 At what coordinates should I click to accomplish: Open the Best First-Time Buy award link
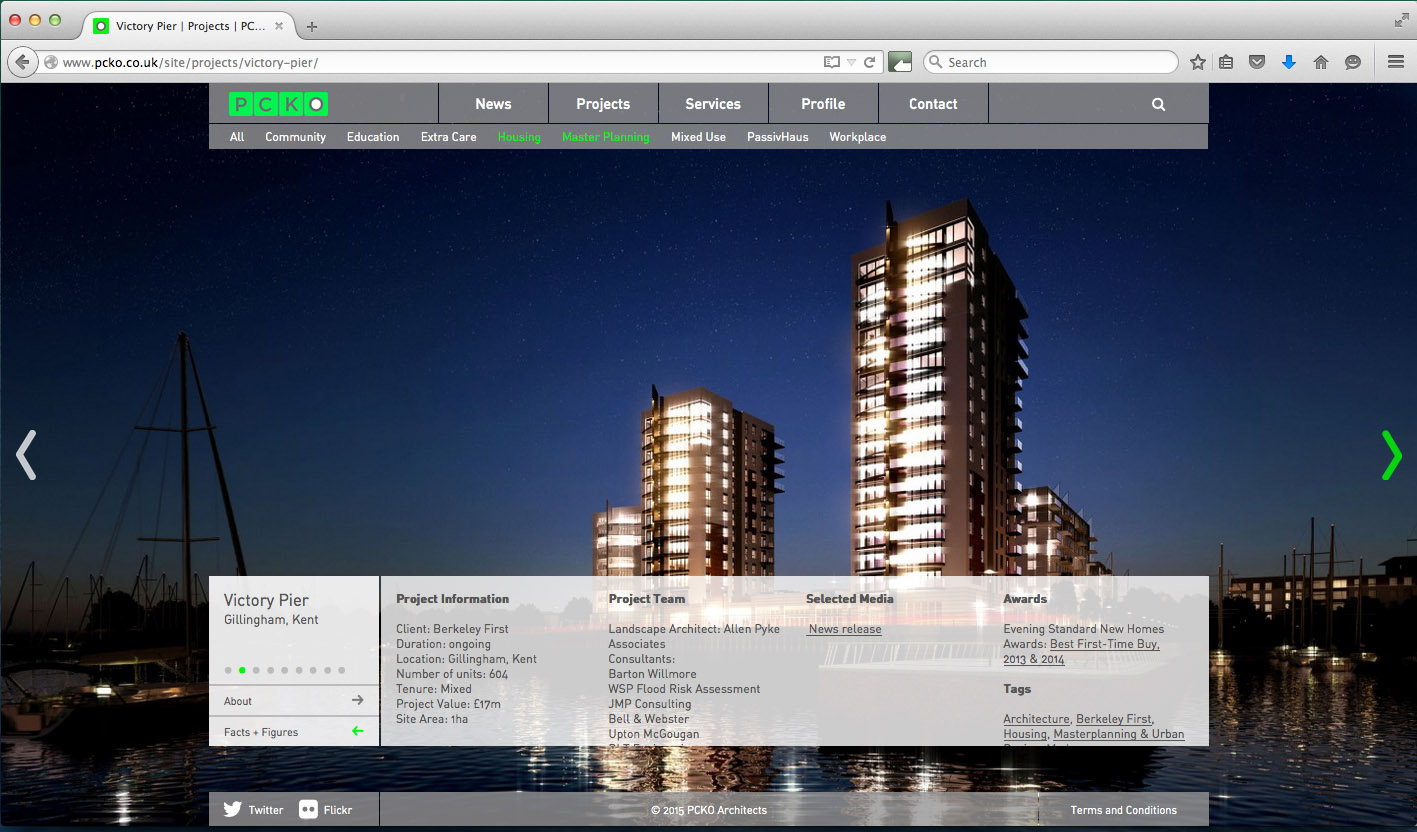click(1104, 644)
